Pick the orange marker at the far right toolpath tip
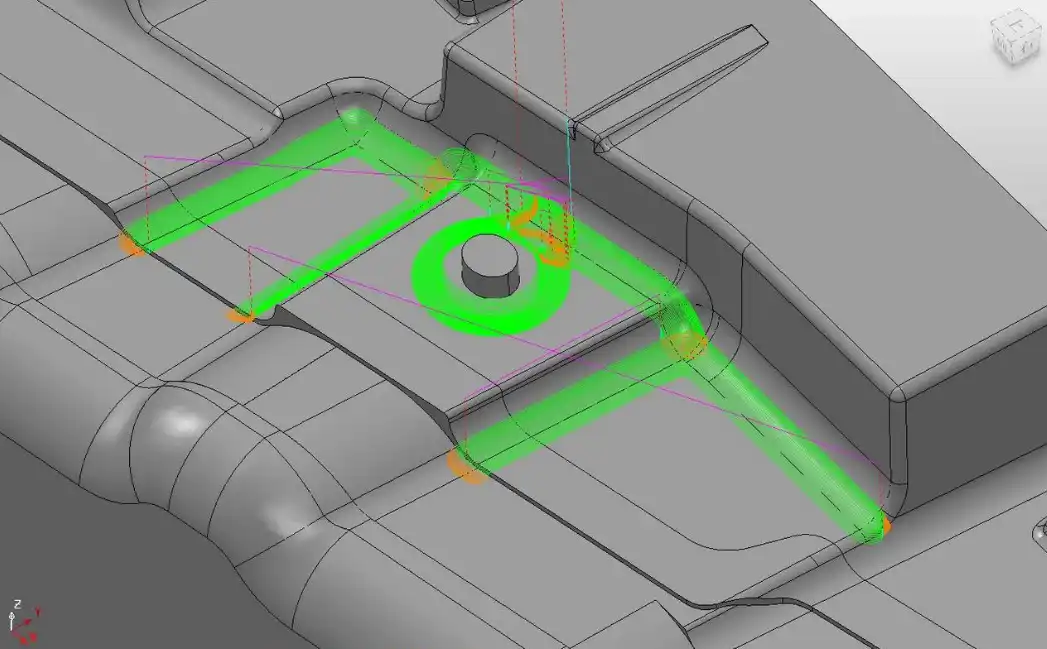Image resolution: width=1047 pixels, height=649 pixels. [x=884, y=524]
